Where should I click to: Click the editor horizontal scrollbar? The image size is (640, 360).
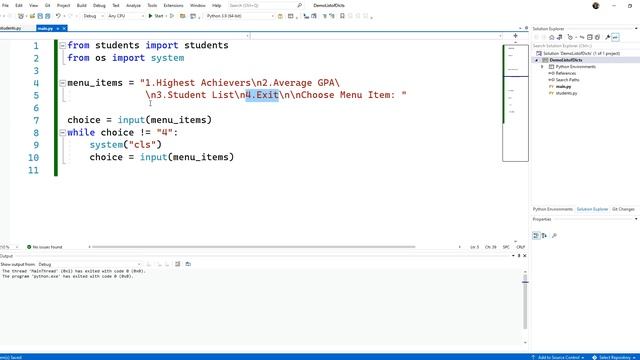tap(254, 247)
